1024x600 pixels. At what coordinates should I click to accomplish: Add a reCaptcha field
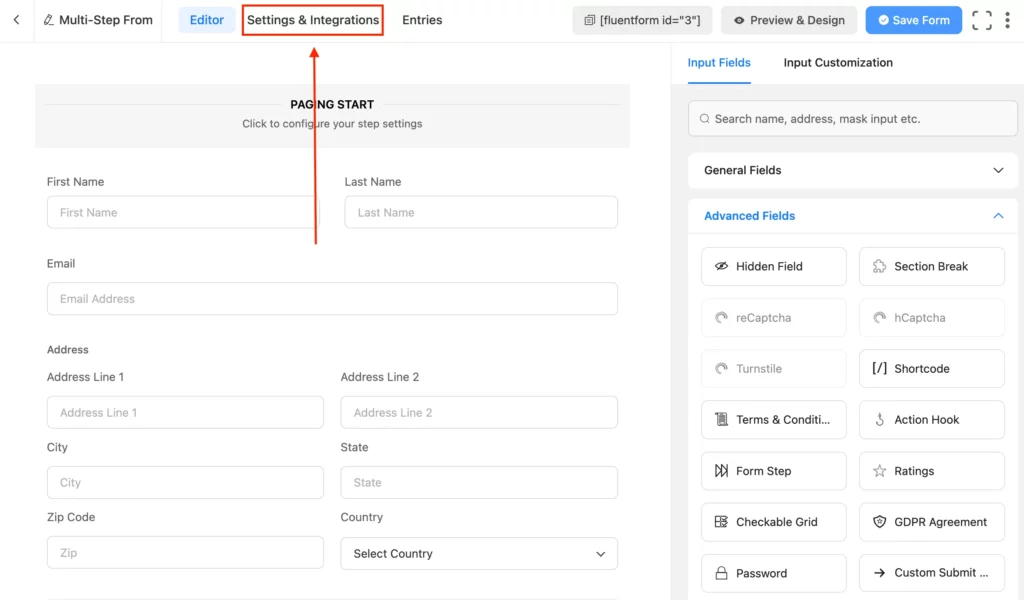tap(773, 317)
